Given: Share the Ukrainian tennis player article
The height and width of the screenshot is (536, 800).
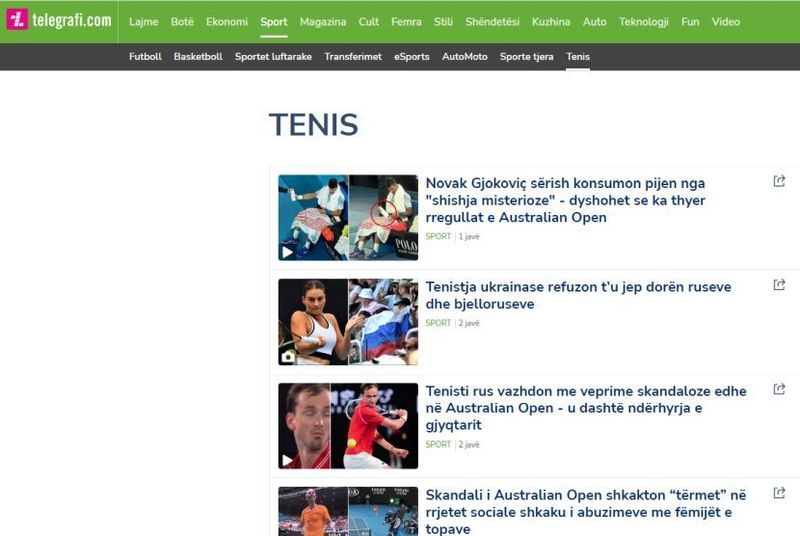Looking at the screenshot, I should 779,285.
